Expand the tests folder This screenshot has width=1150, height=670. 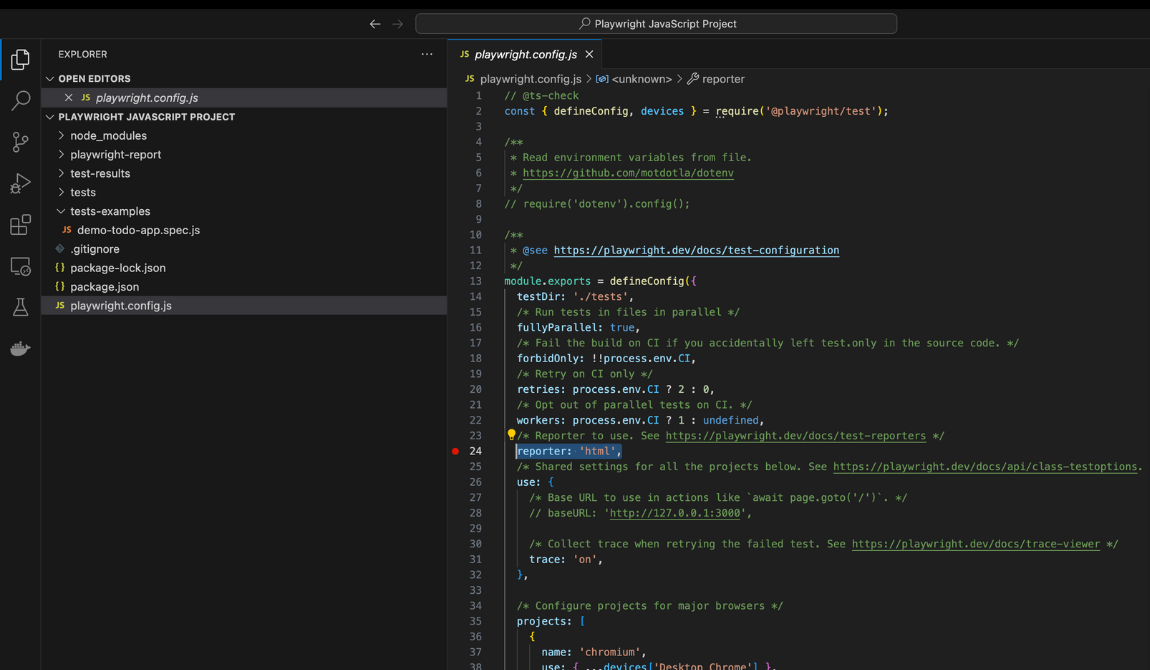(88, 192)
